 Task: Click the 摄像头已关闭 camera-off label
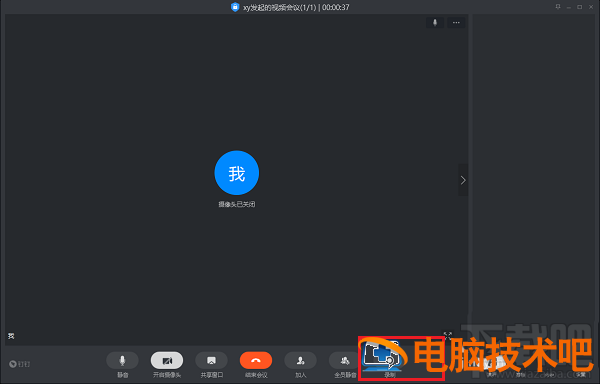(x=236, y=204)
